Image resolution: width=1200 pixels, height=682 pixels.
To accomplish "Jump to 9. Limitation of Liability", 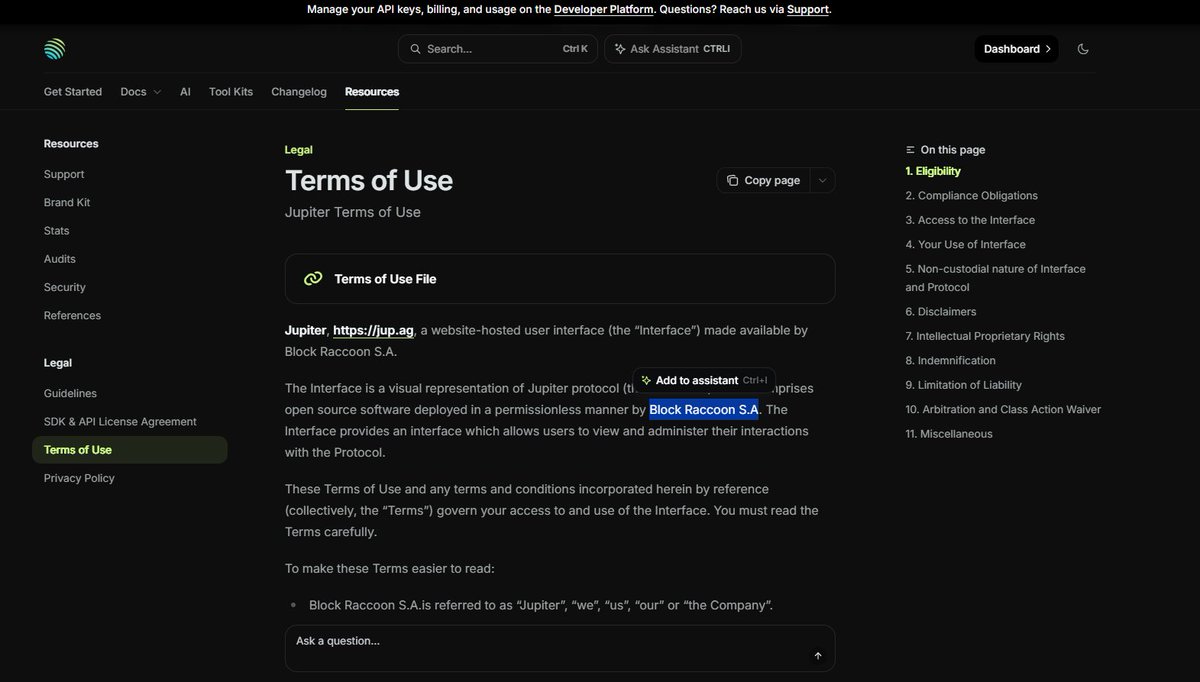I will click(964, 385).
